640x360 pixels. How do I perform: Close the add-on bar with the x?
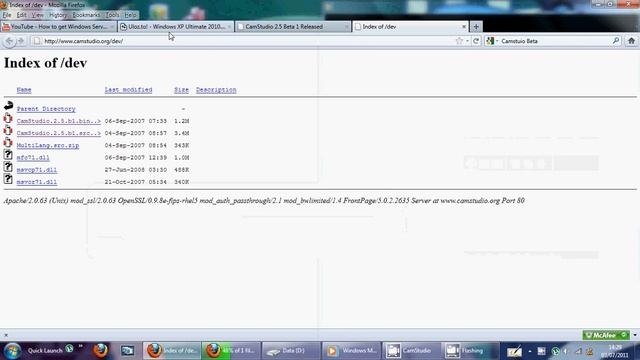pos(6,335)
